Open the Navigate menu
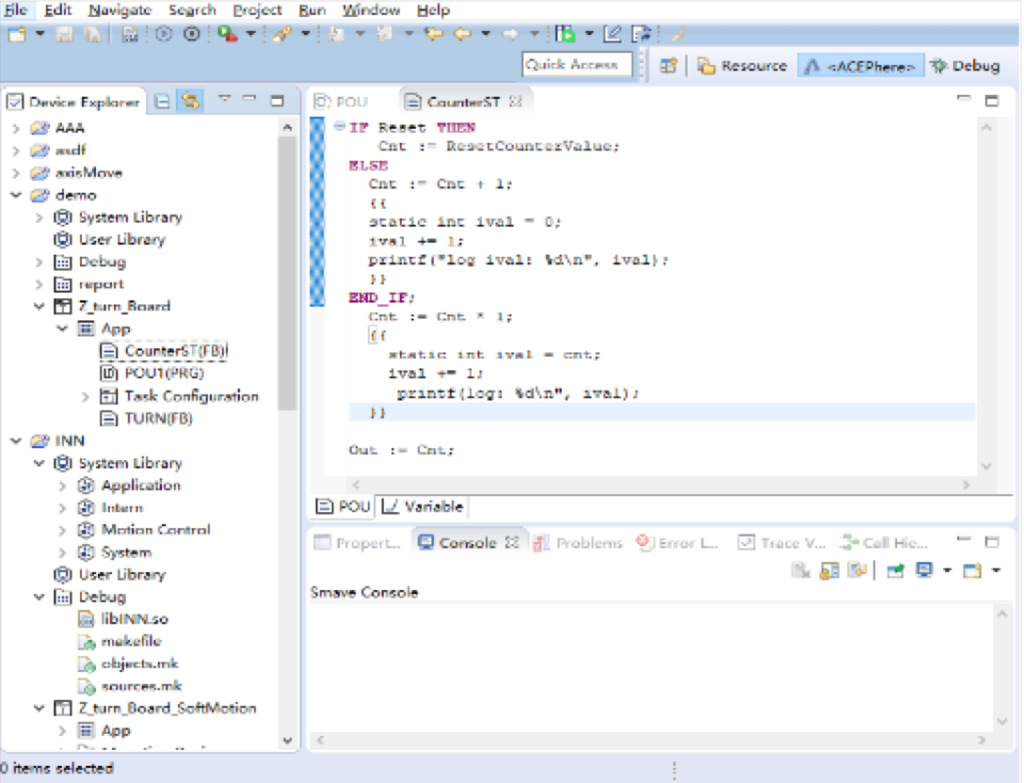The image size is (1024, 783). (119, 10)
